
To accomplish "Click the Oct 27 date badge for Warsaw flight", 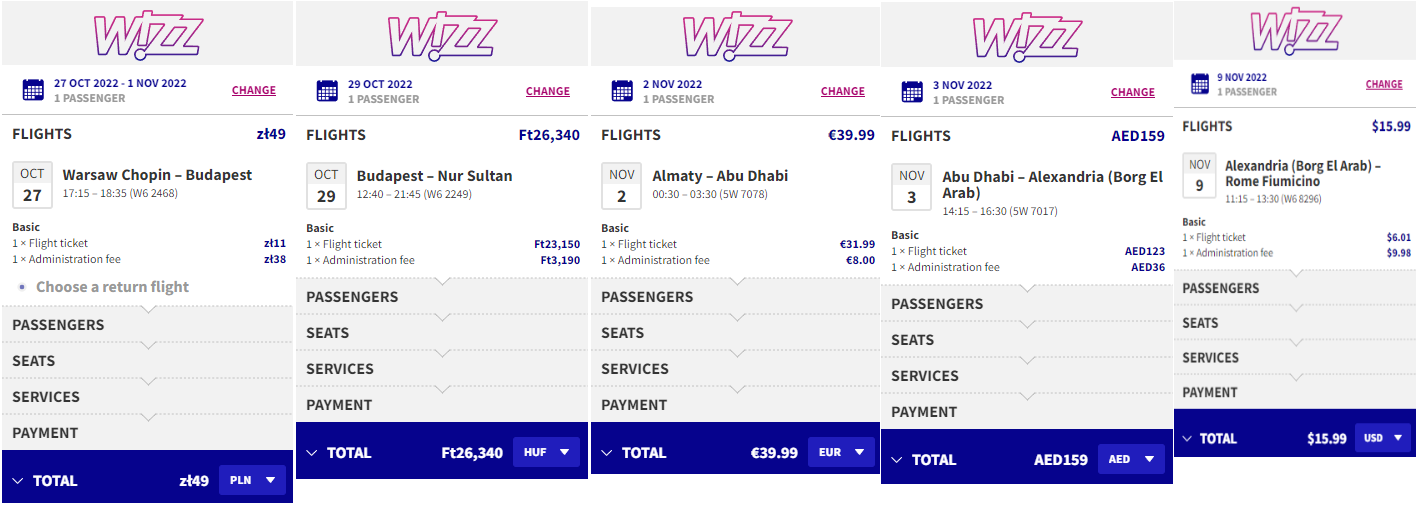I will tap(33, 185).
